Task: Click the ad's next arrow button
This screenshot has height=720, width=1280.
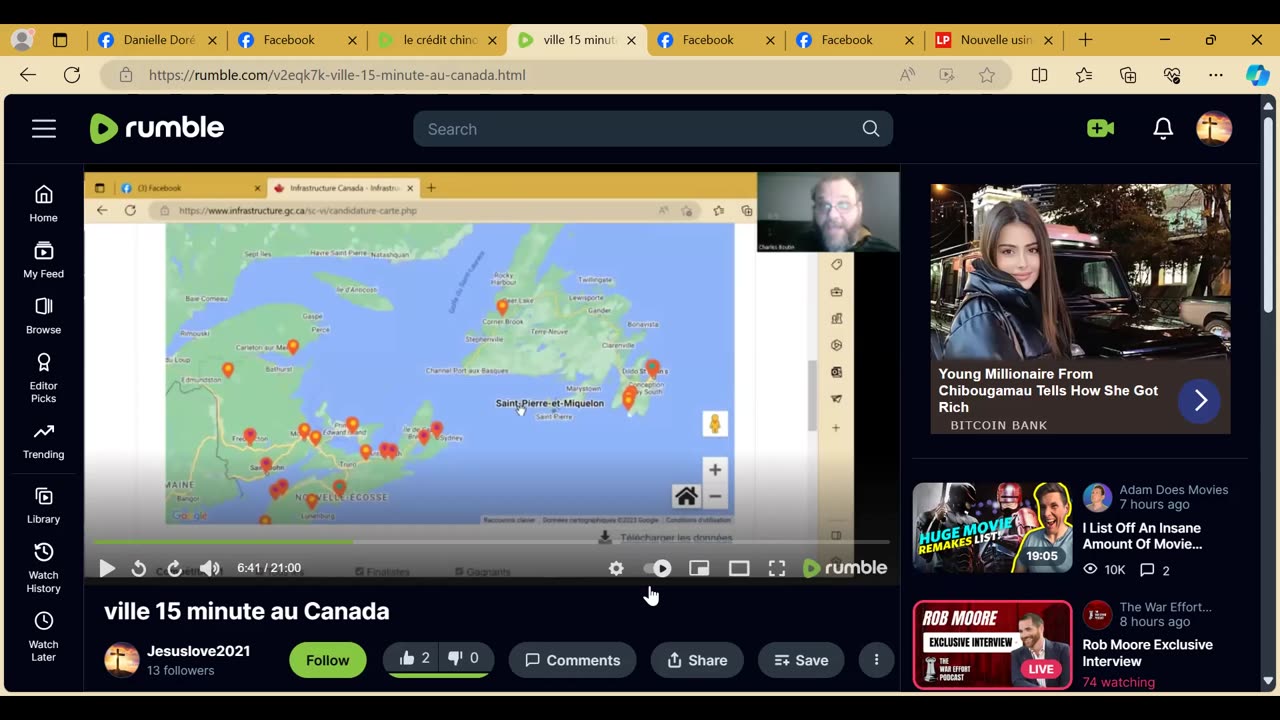Action: click(x=1200, y=401)
